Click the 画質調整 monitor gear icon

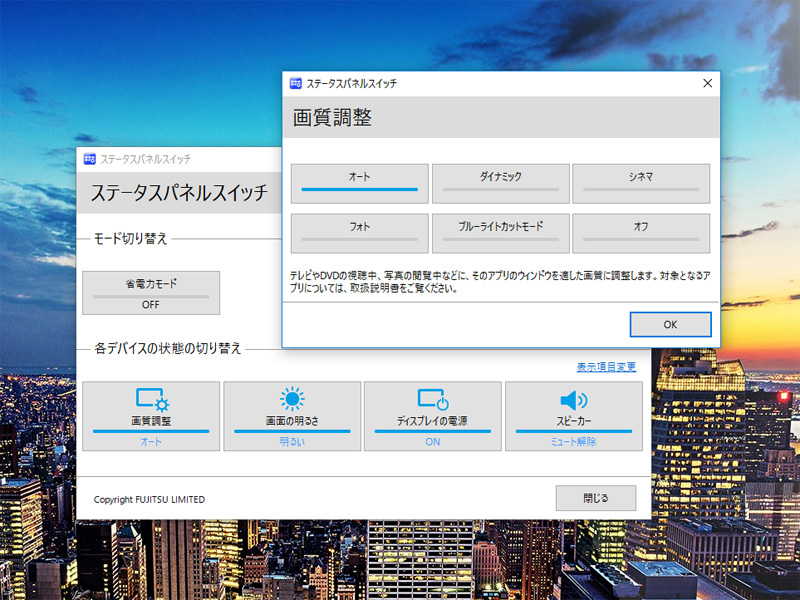click(152, 400)
